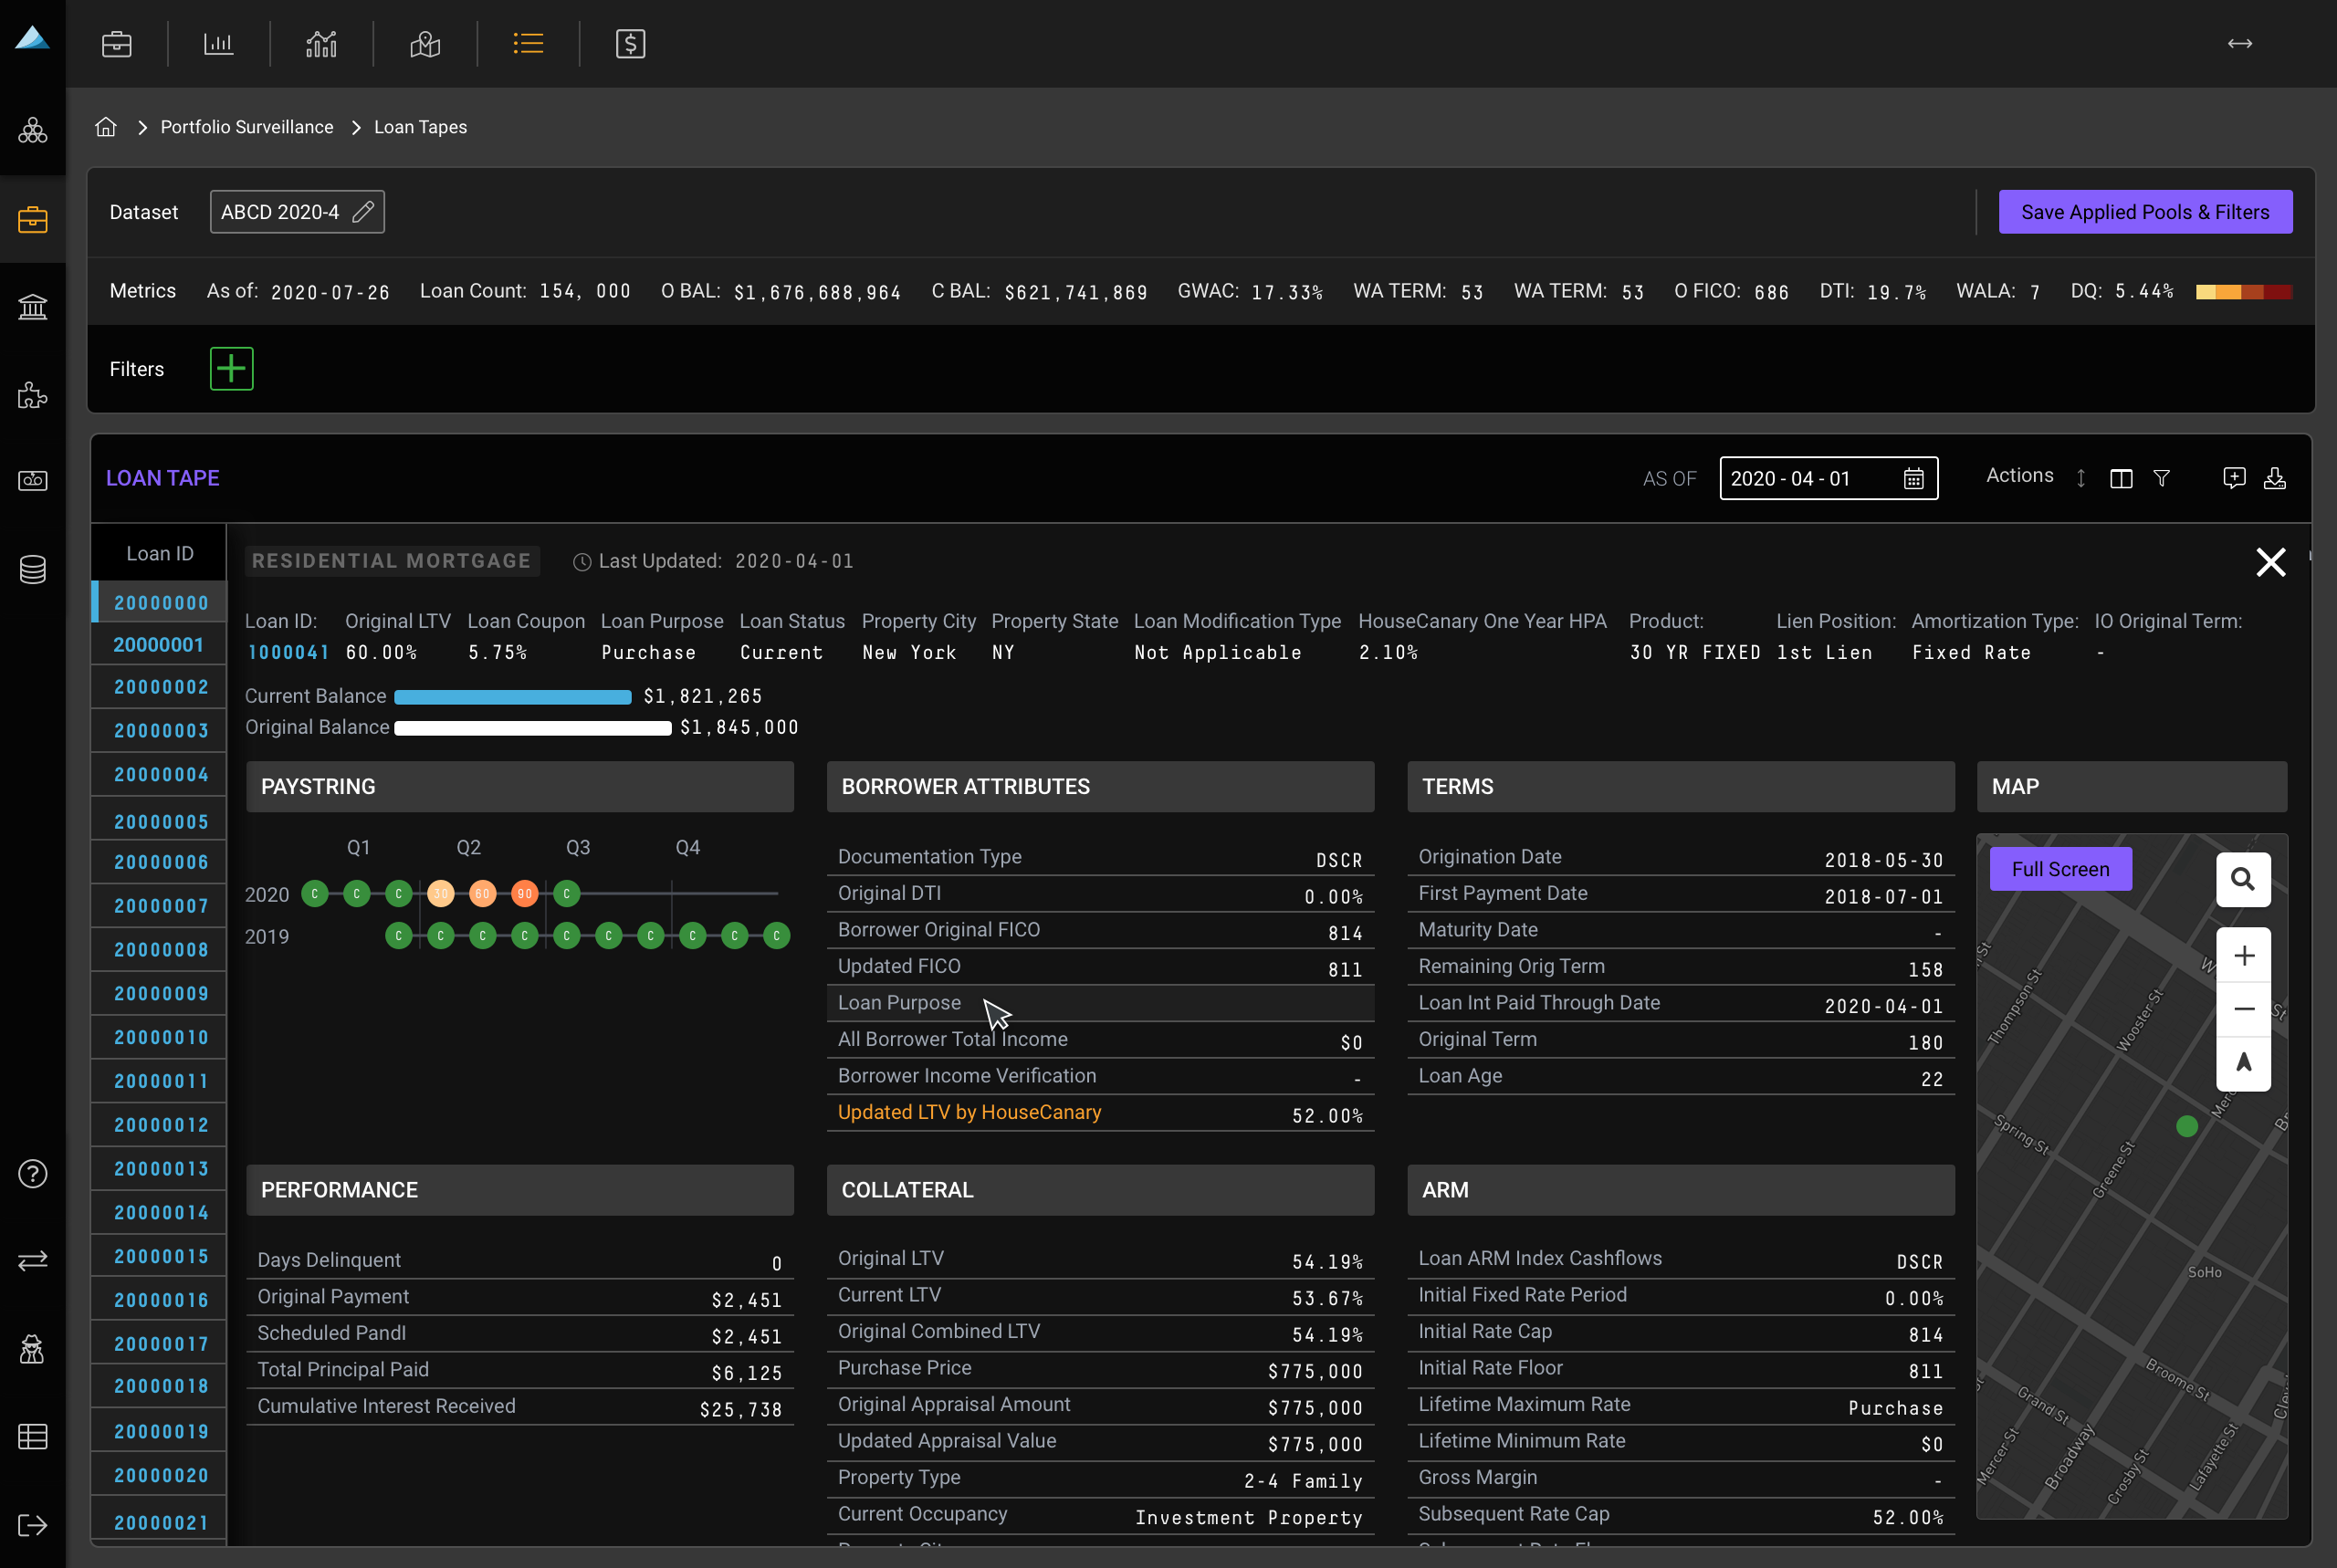Click the DQ color bar indicator
Viewport: 2337px width, 1568px height.
click(2243, 292)
